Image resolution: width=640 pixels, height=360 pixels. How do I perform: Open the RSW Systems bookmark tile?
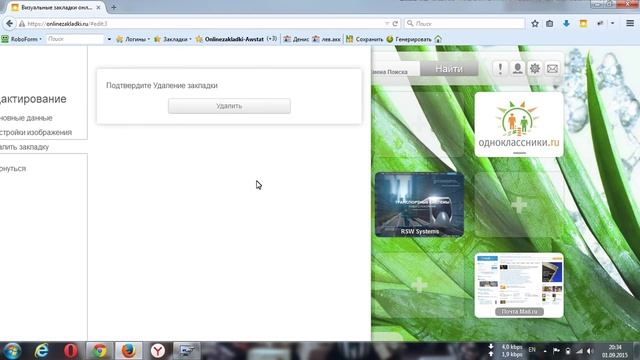pos(419,204)
